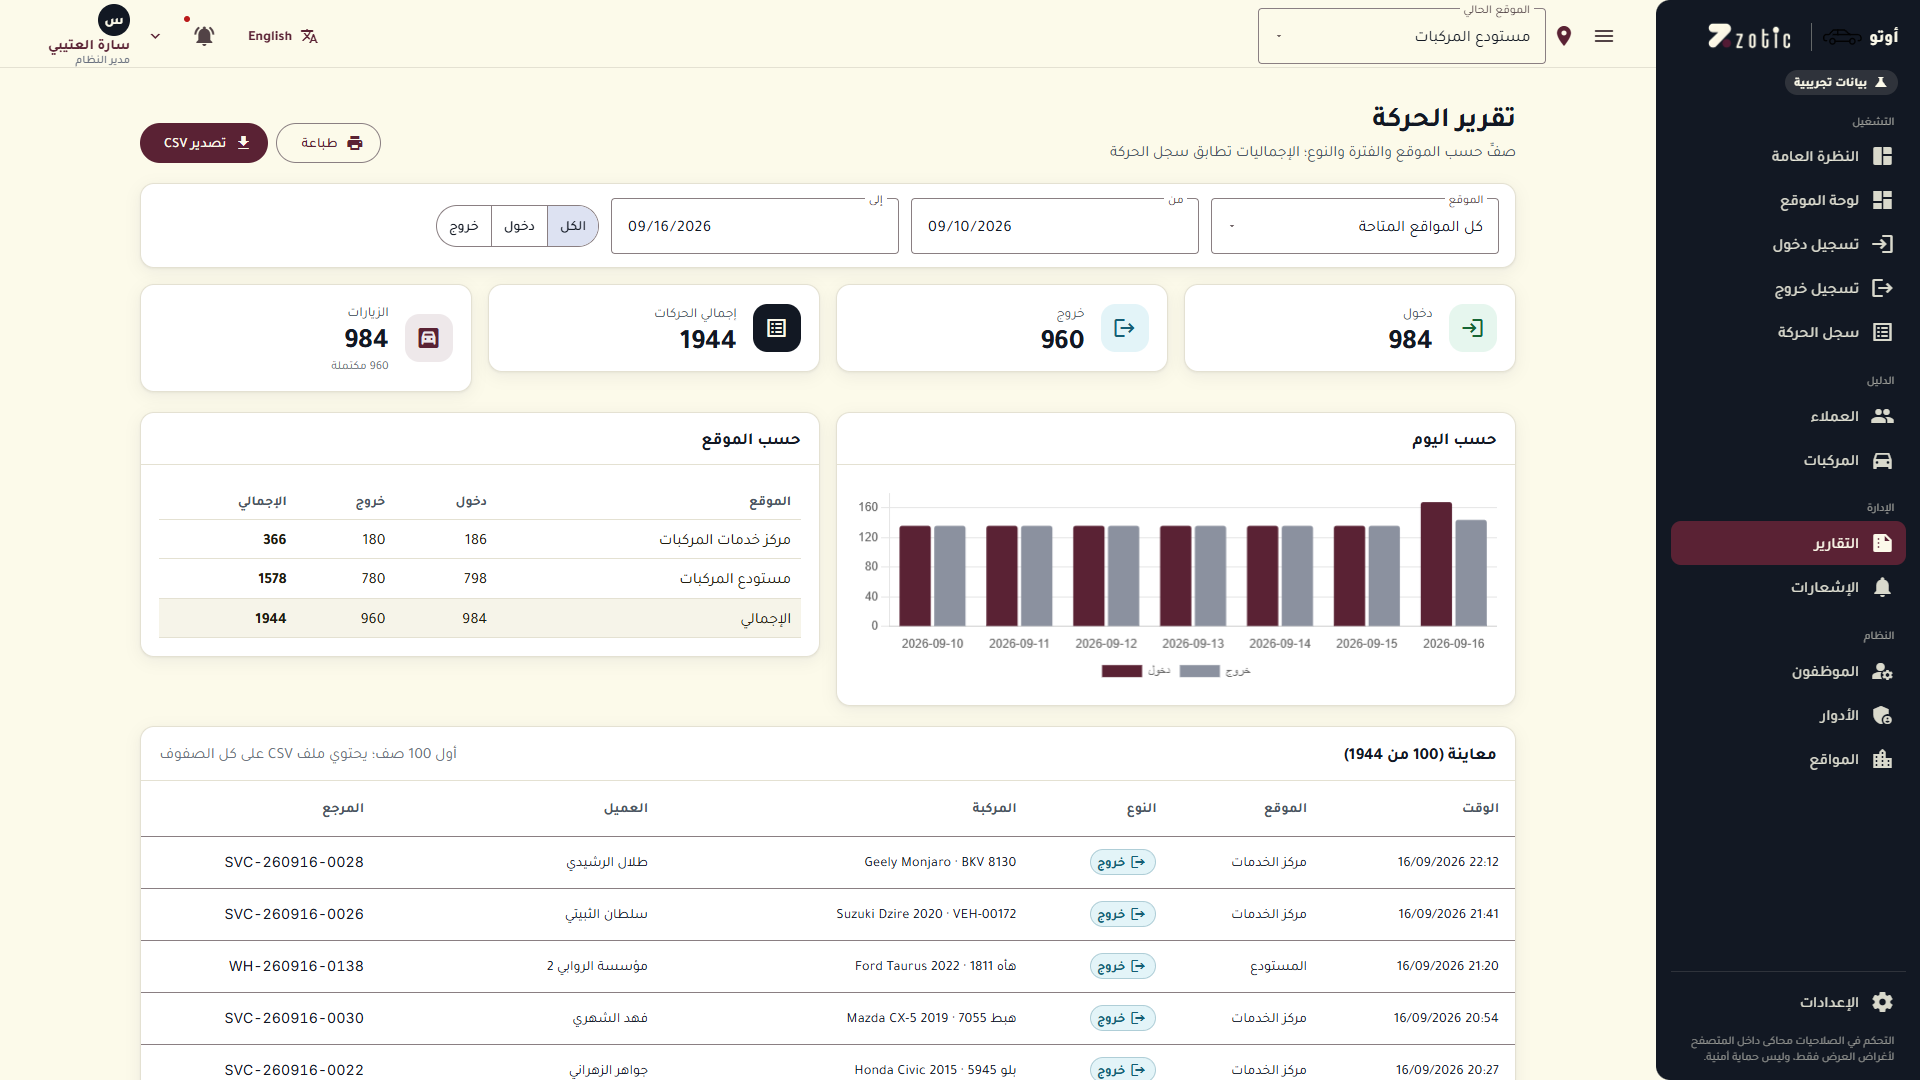The height and width of the screenshot is (1080, 1920).
Task: Click الزيارات card icon
Action: (x=428, y=338)
